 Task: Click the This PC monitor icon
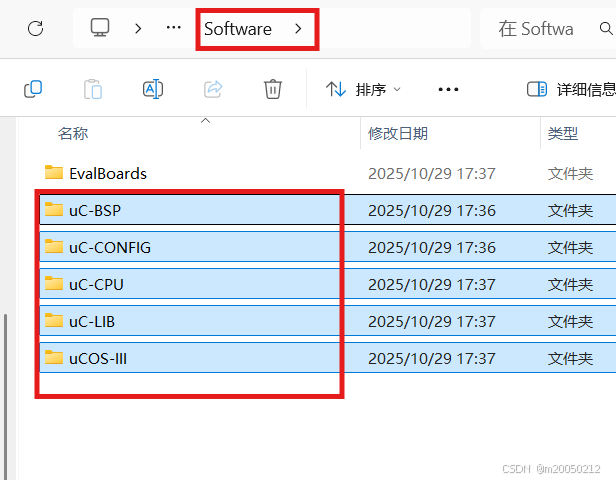pos(100,28)
